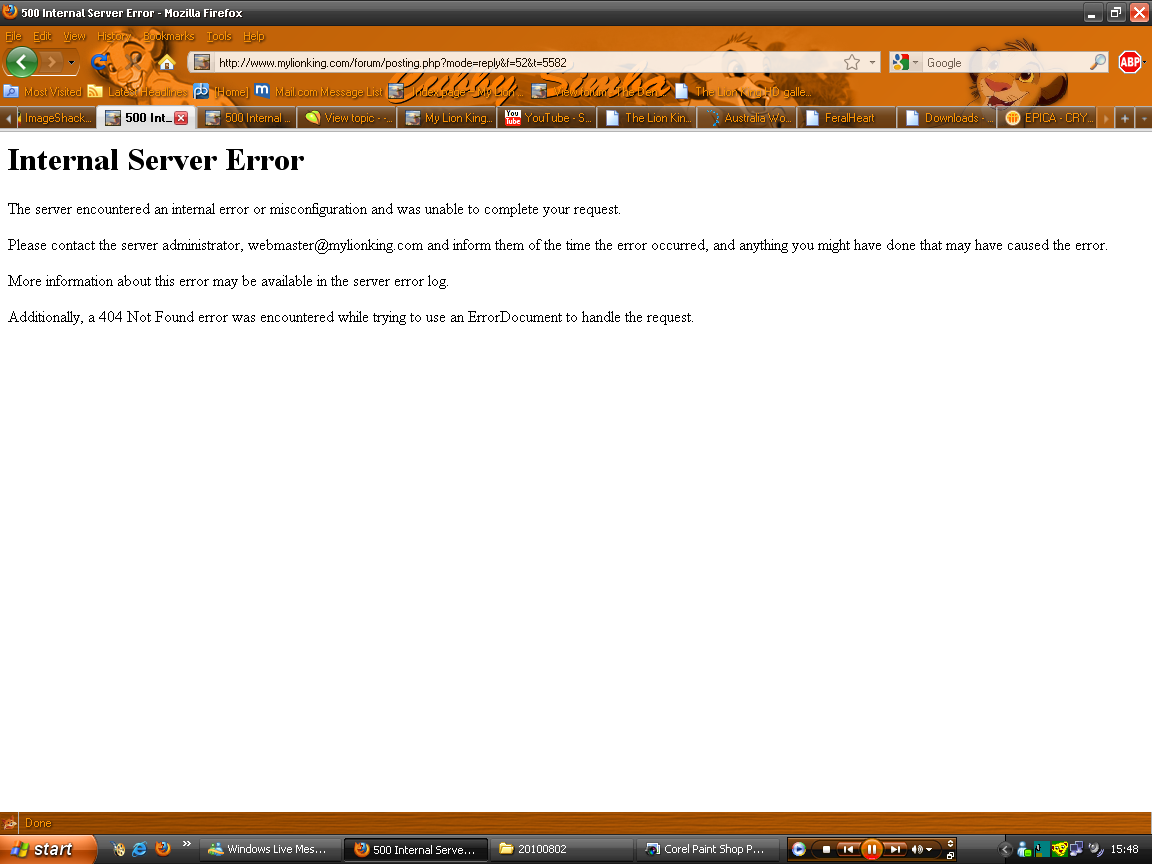This screenshot has width=1152, height=864.
Task: Click the search magnifier icon
Action: 1098,62
